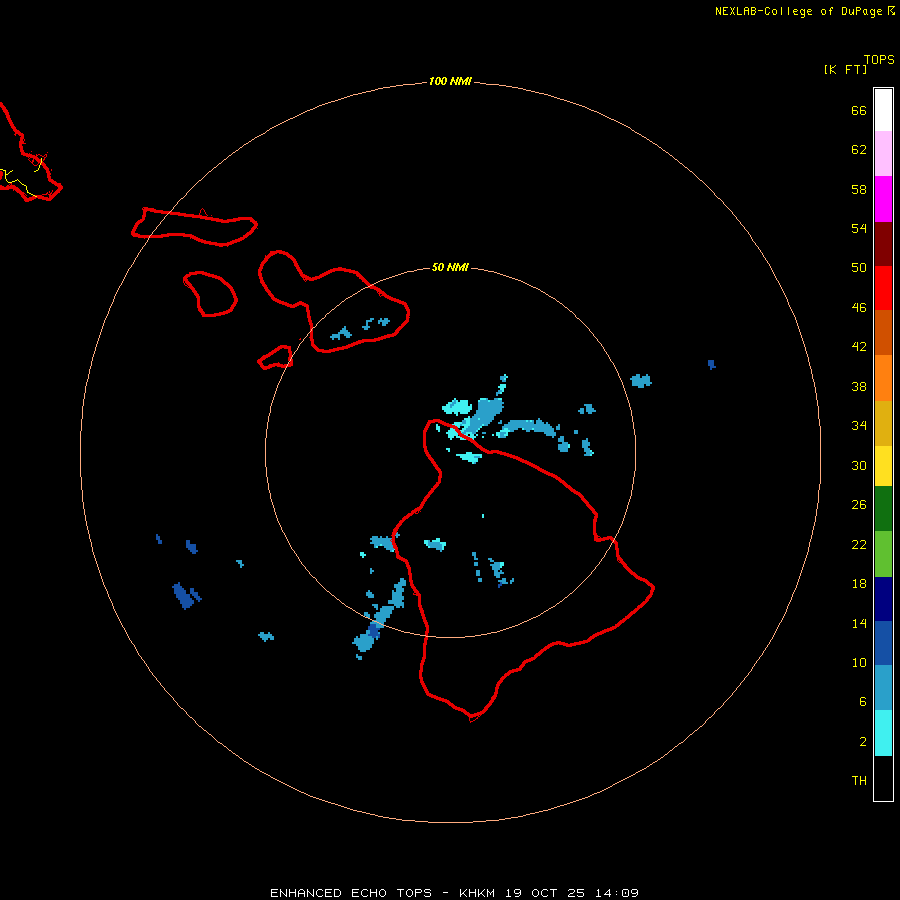Image resolution: width=900 pixels, height=900 pixels.
Task: Click the 22 value on legend scale
Action: click(859, 544)
